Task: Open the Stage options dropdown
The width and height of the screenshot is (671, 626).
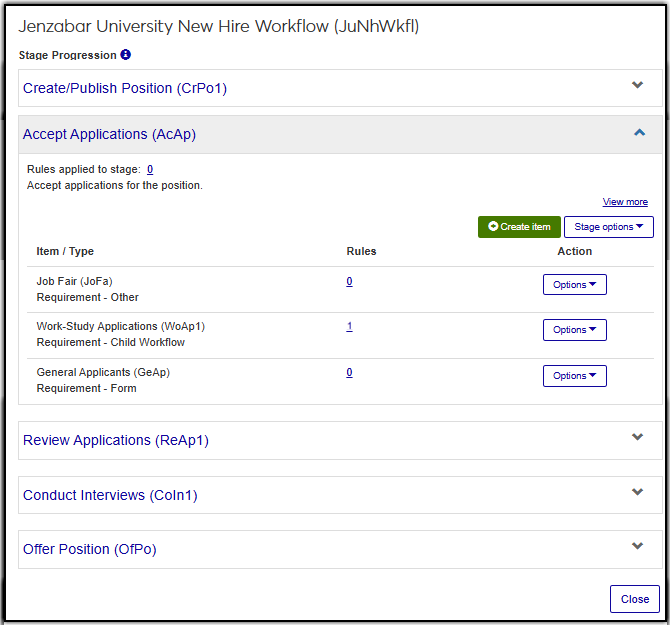Action: point(608,227)
